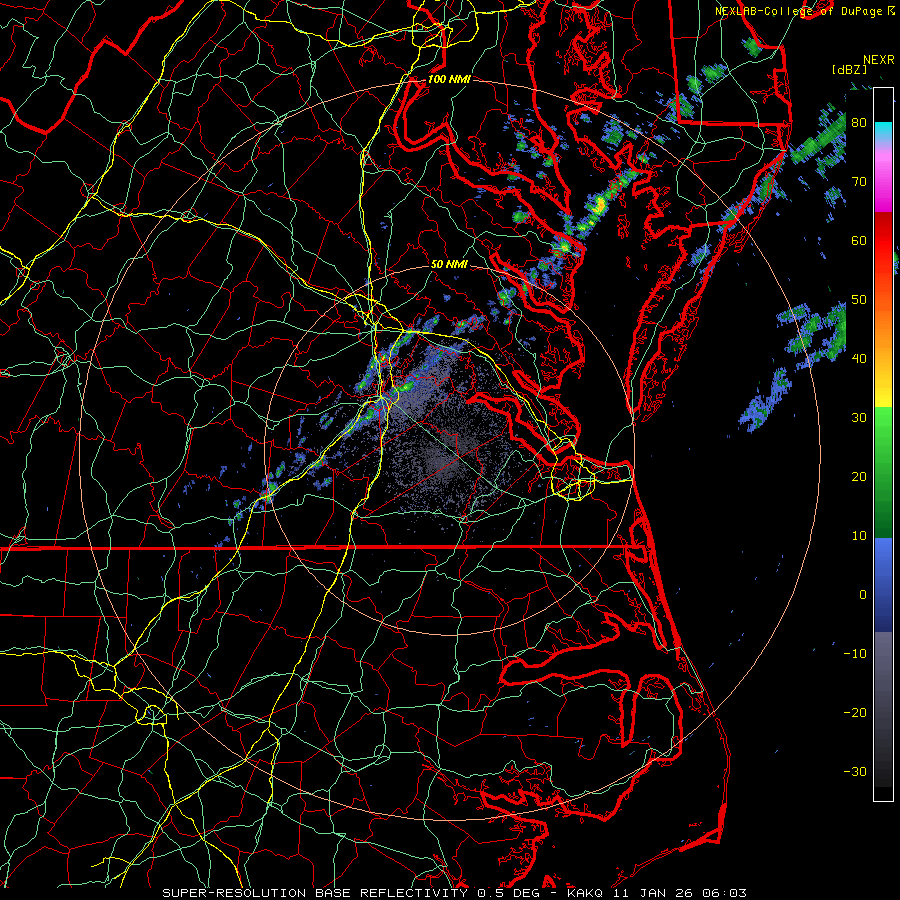
Task: Click the green segment of the color bar
Action: pyautogui.click(x=883, y=472)
